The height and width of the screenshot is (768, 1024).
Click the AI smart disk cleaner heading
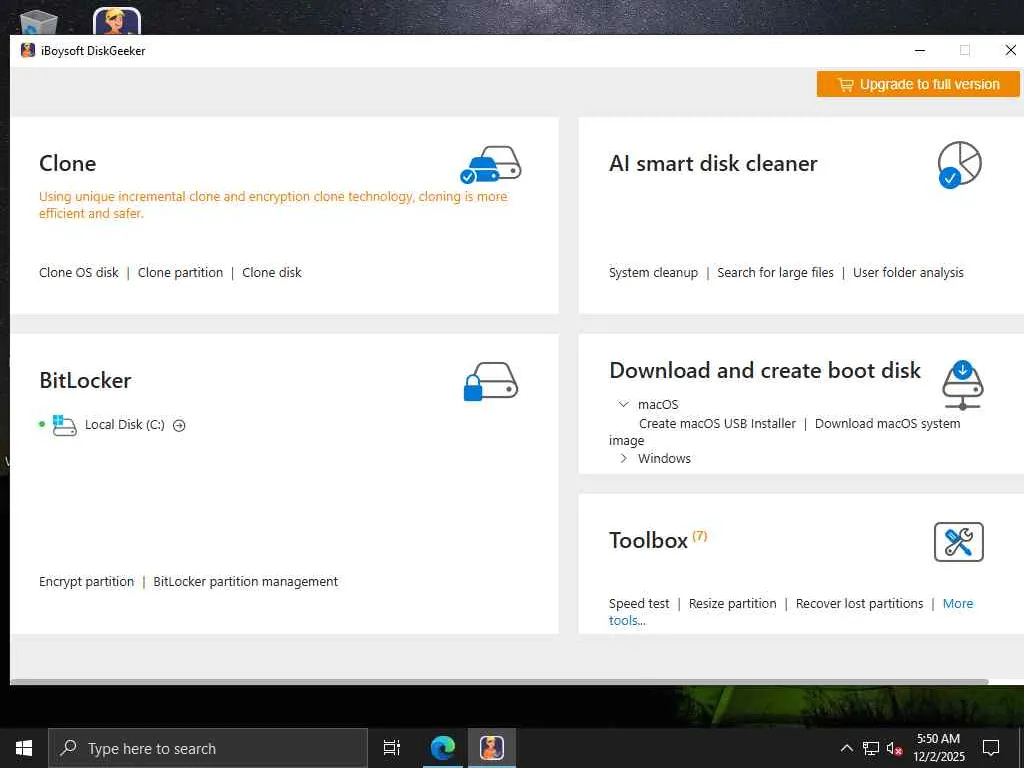point(712,163)
